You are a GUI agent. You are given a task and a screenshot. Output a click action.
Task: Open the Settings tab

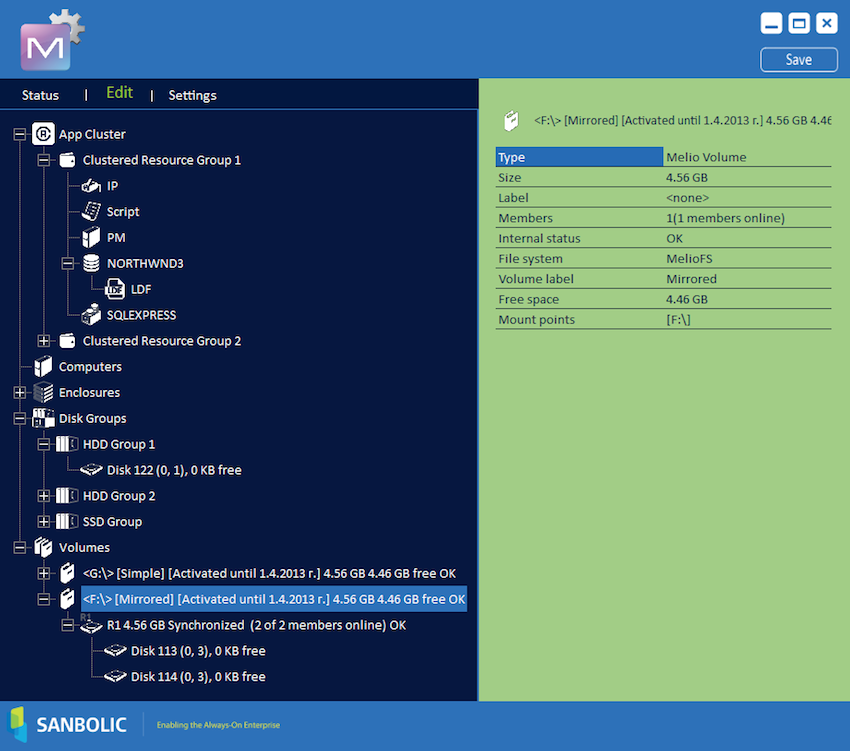coord(192,95)
